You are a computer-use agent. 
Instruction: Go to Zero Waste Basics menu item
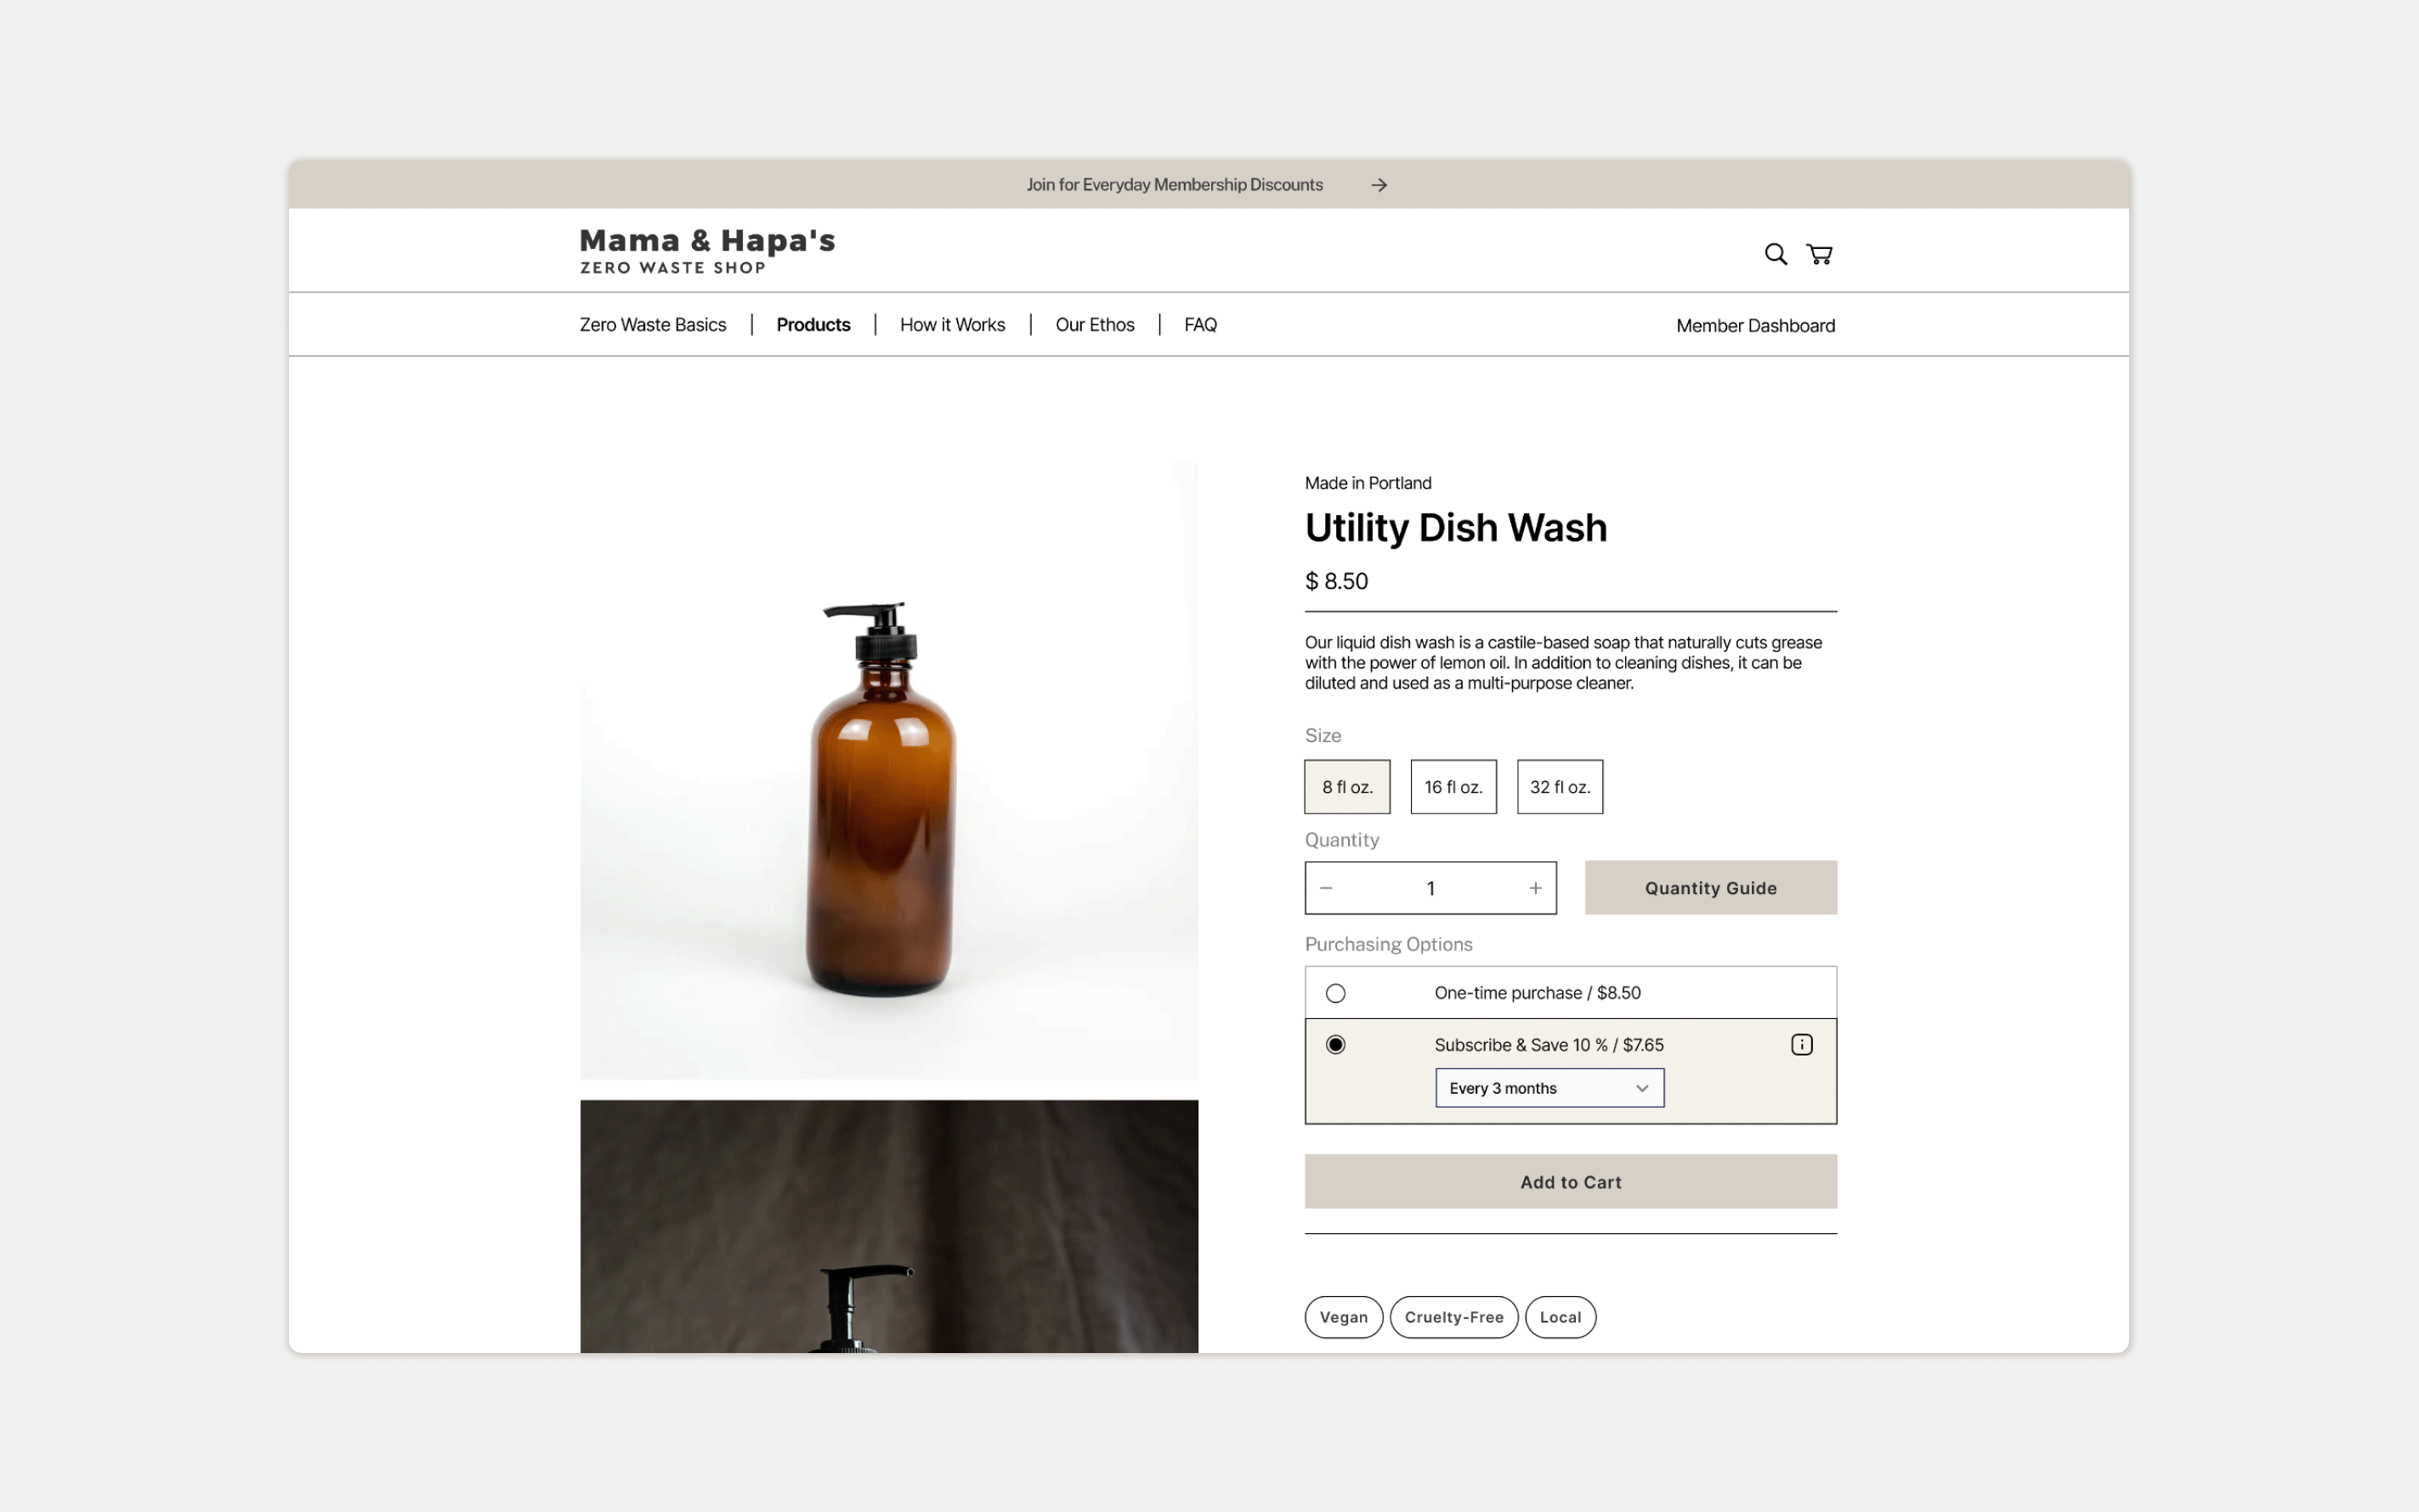653,325
